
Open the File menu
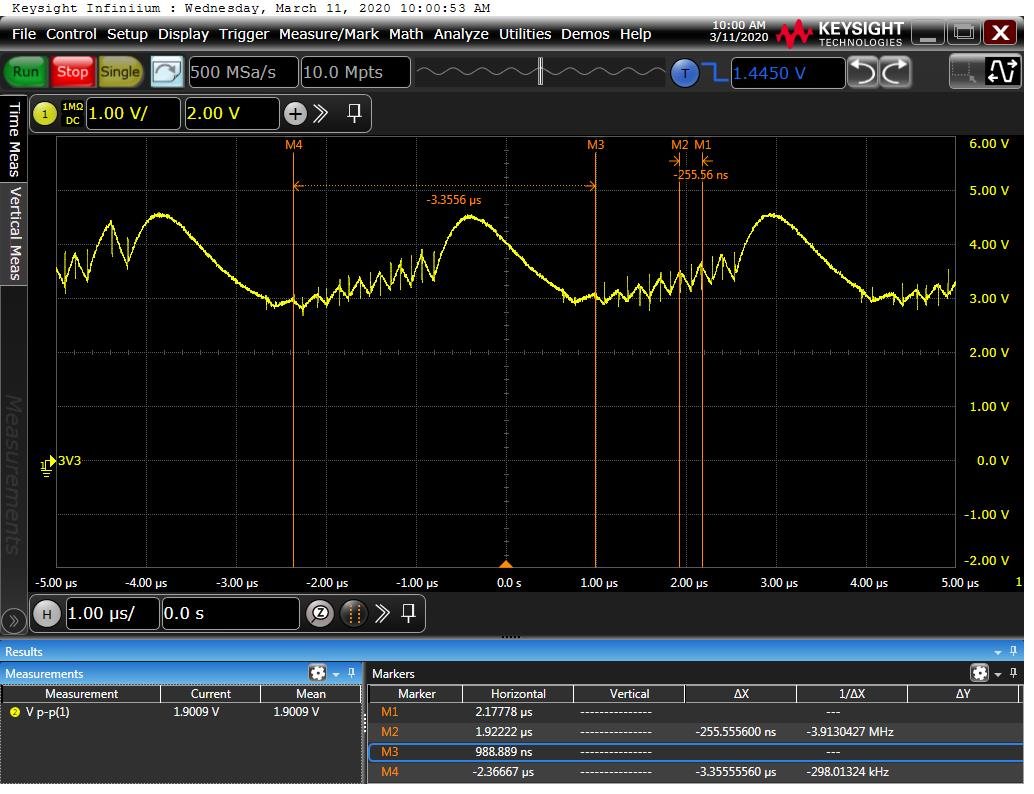point(24,34)
